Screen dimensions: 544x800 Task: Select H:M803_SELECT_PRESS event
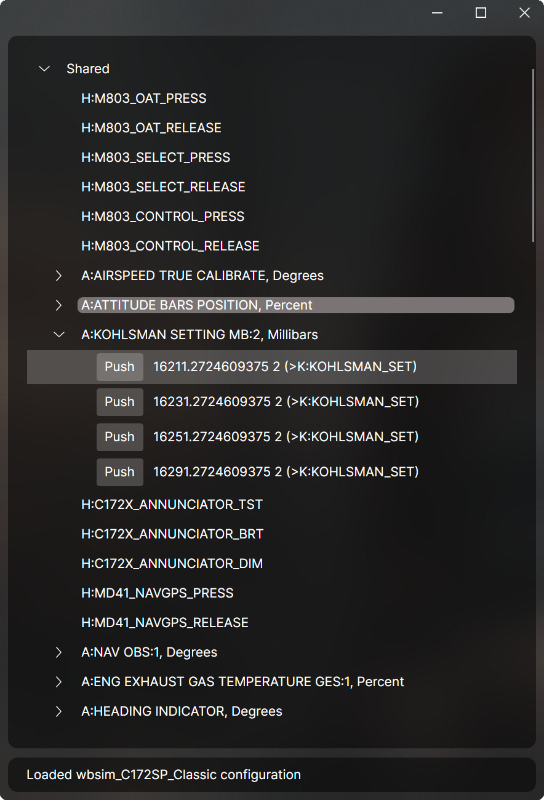point(156,157)
